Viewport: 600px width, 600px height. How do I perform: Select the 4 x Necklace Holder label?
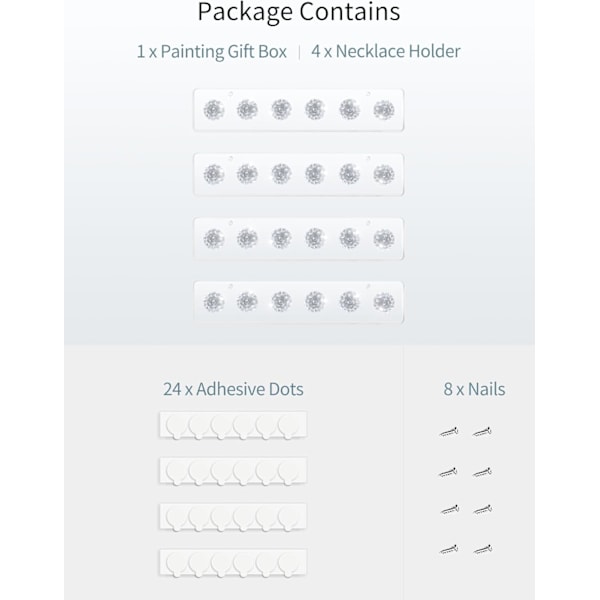tap(386, 51)
